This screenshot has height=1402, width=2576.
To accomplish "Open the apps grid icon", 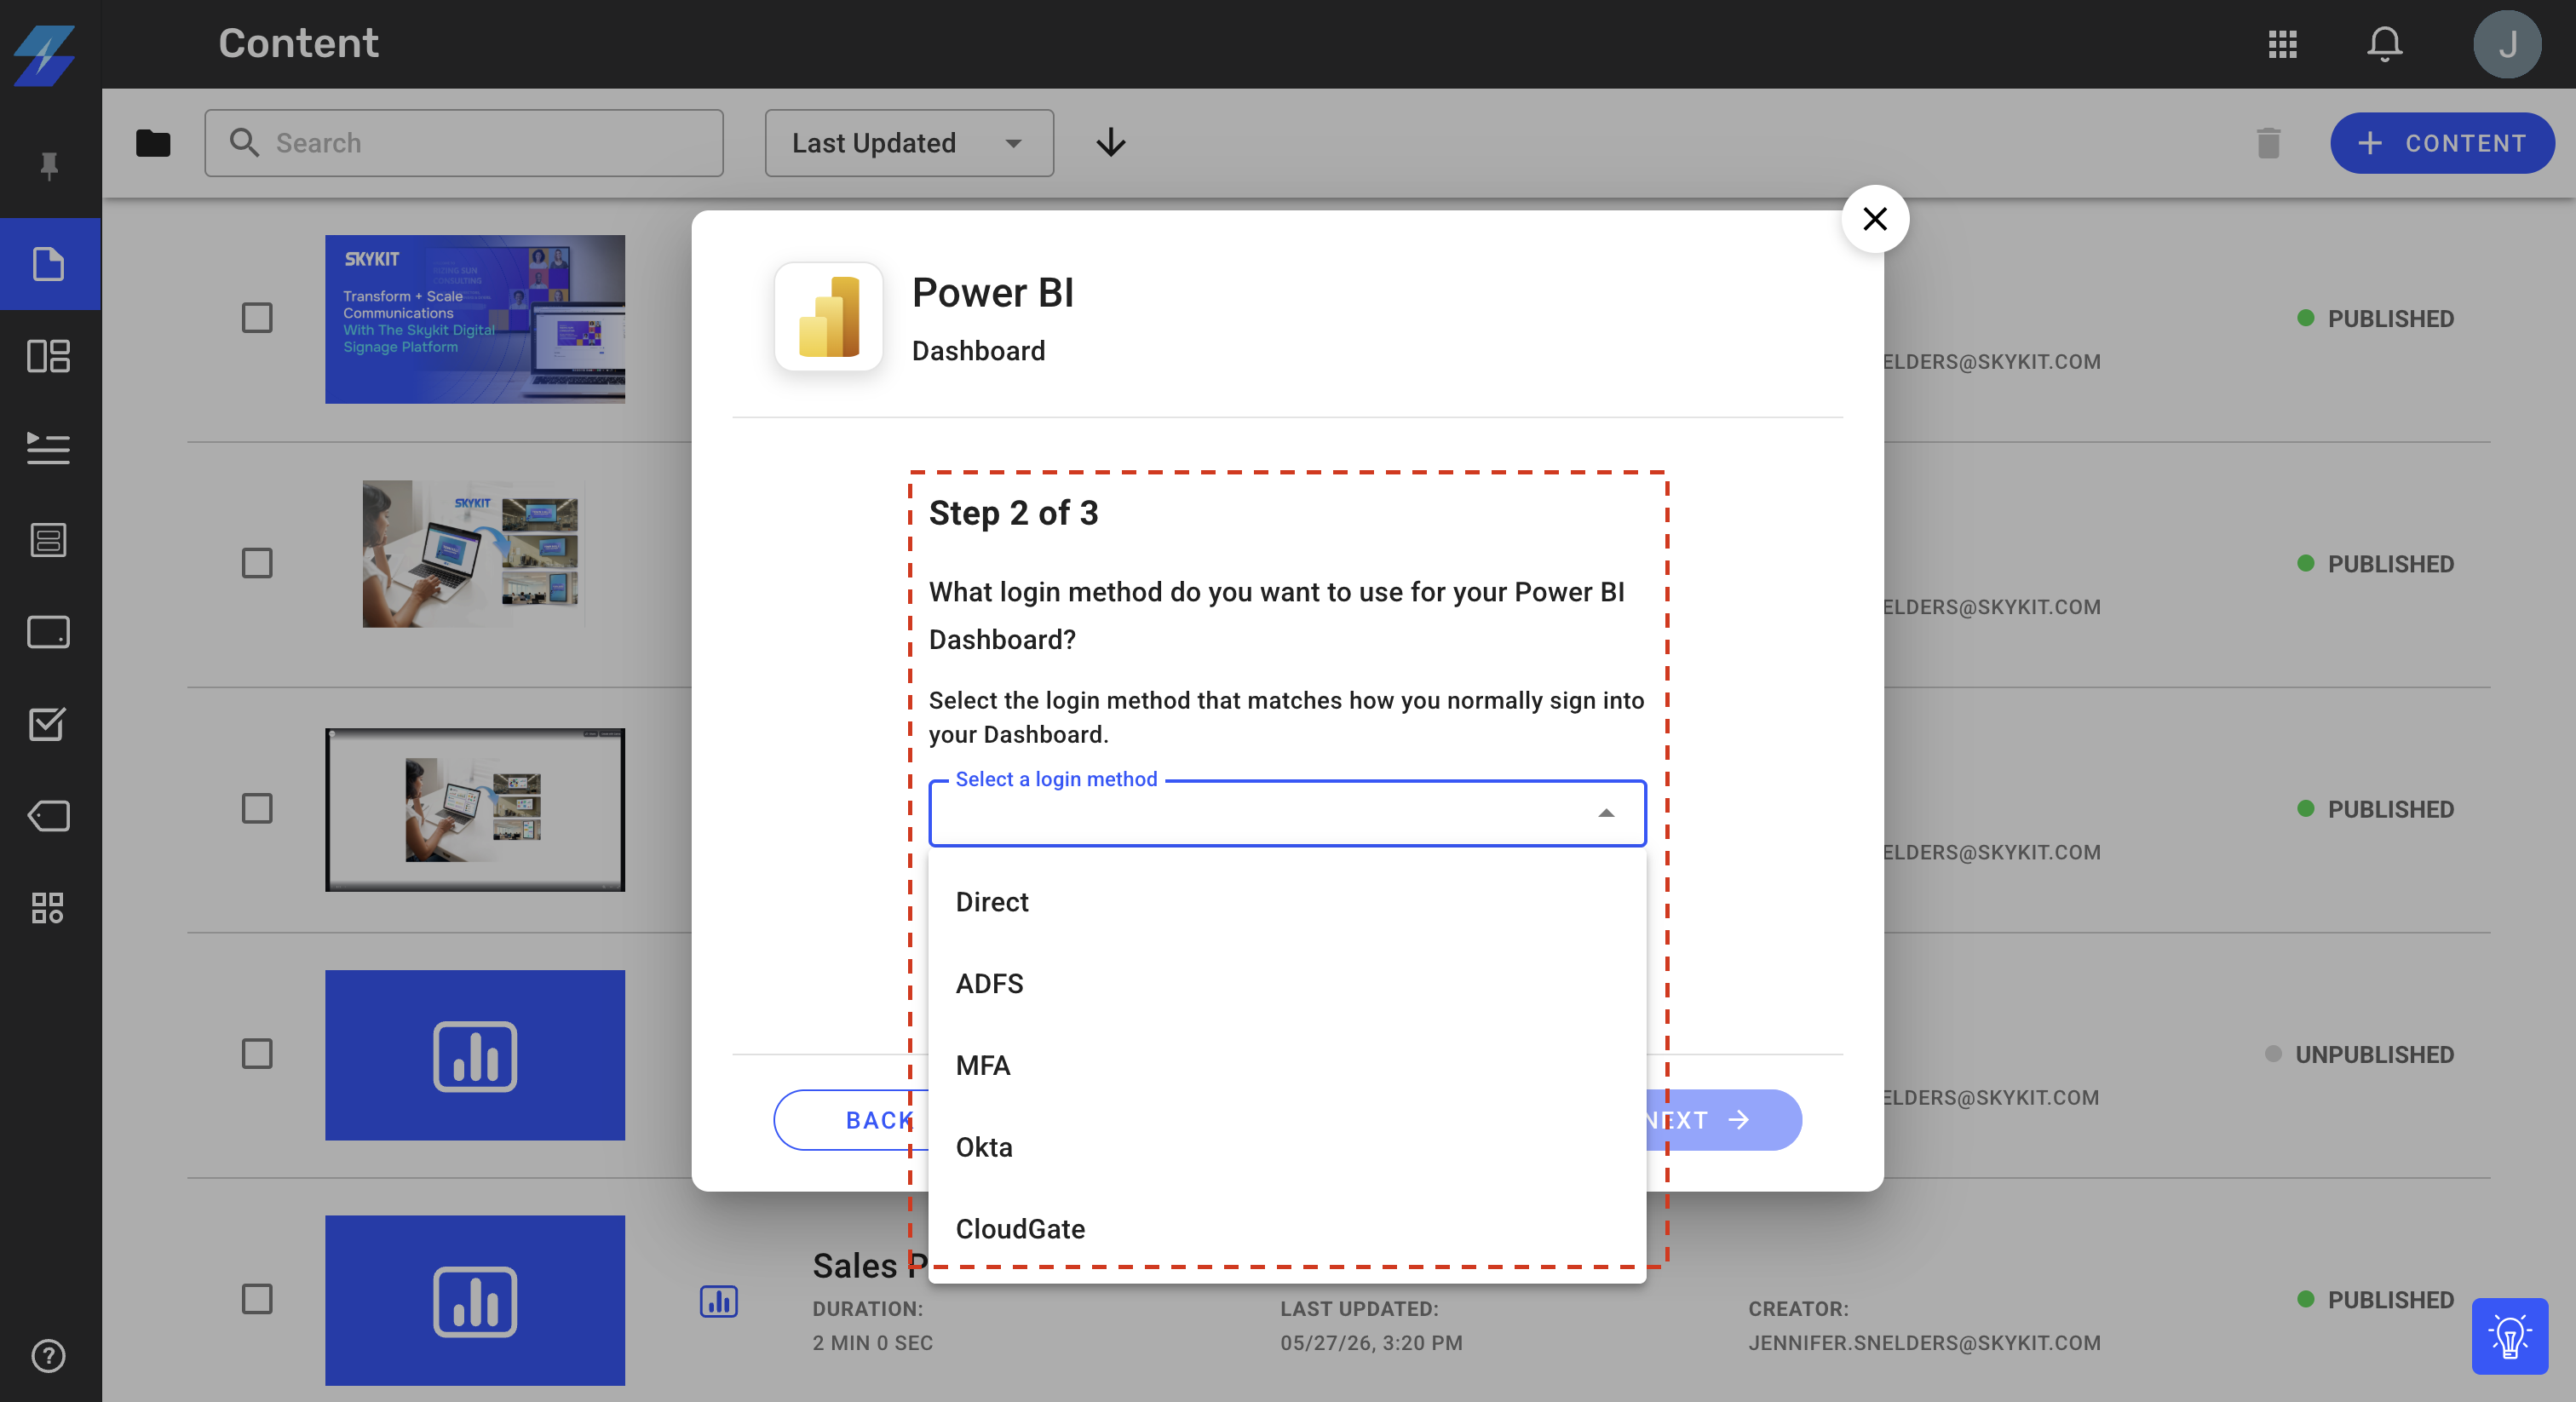I will [2282, 44].
